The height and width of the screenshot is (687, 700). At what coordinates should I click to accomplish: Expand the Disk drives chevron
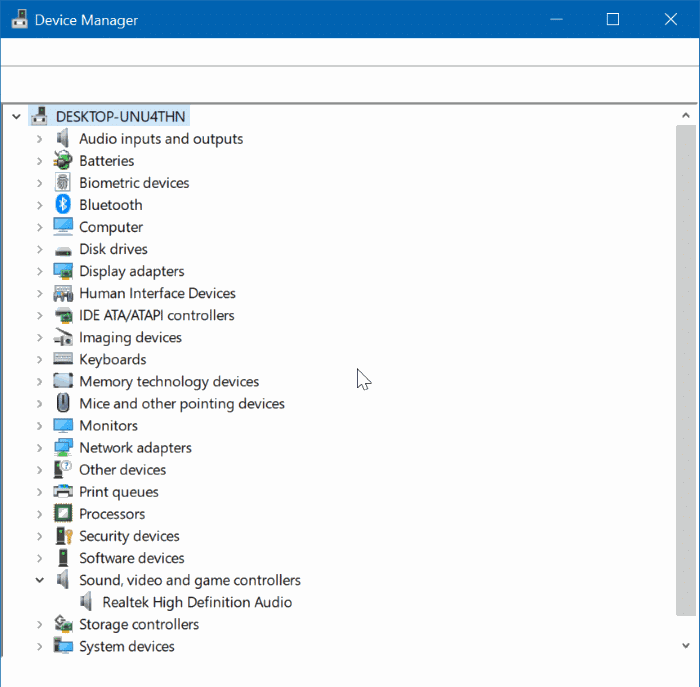(39, 249)
